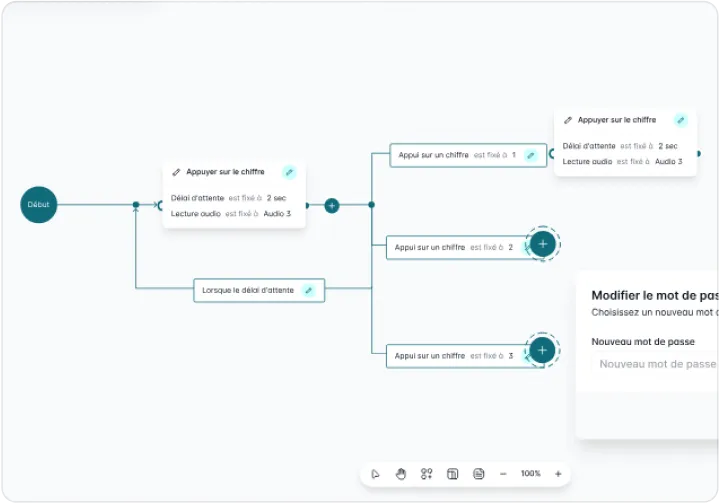This screenshot has height=503, width=719.
Task: Edit the top-right 'Appuyer sur le chiffre' card
Action: click(x=681, y=120)
